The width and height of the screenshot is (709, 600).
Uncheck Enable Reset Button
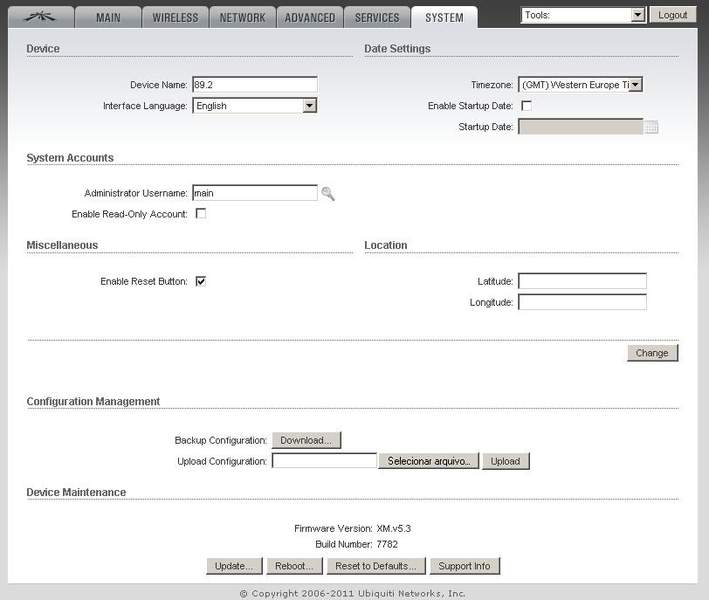(x=201, y=281)
